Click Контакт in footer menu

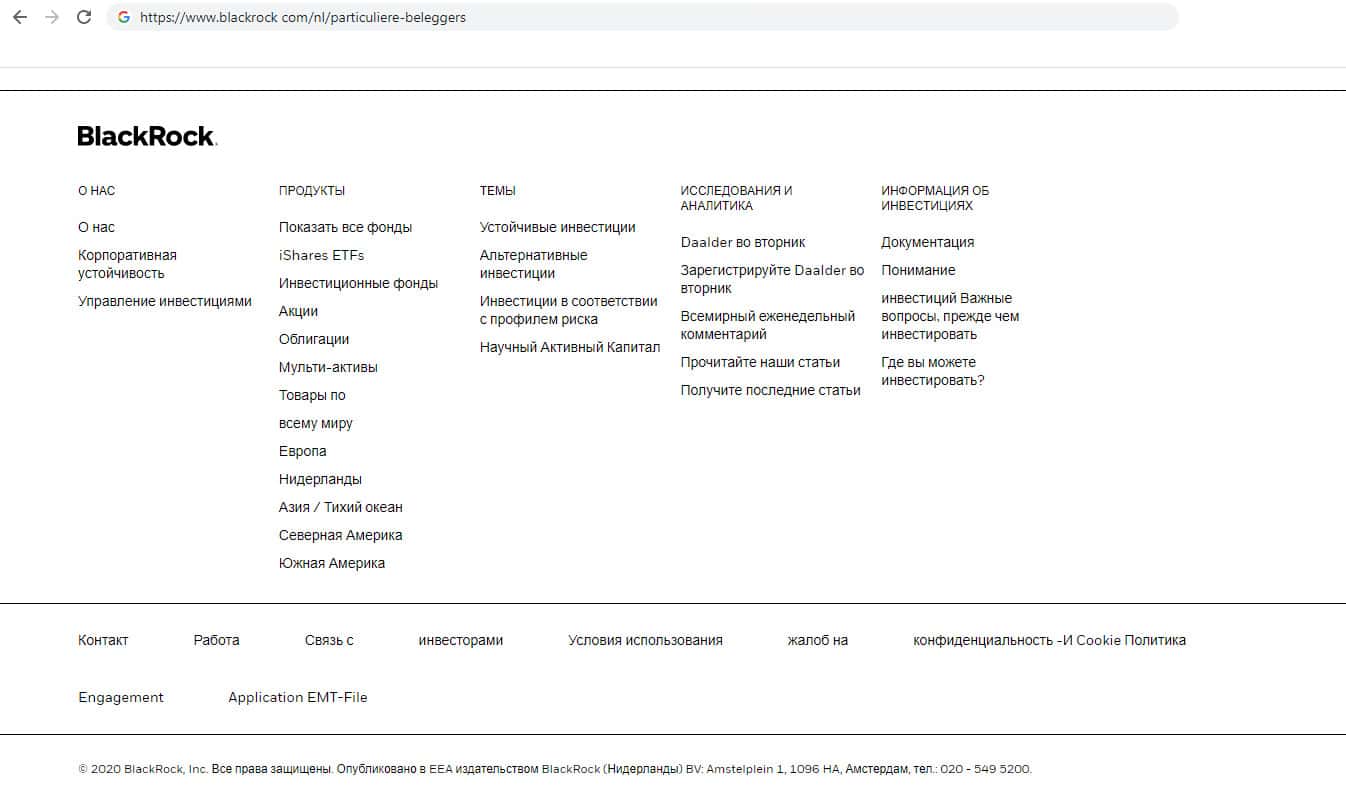click(103, 640)
